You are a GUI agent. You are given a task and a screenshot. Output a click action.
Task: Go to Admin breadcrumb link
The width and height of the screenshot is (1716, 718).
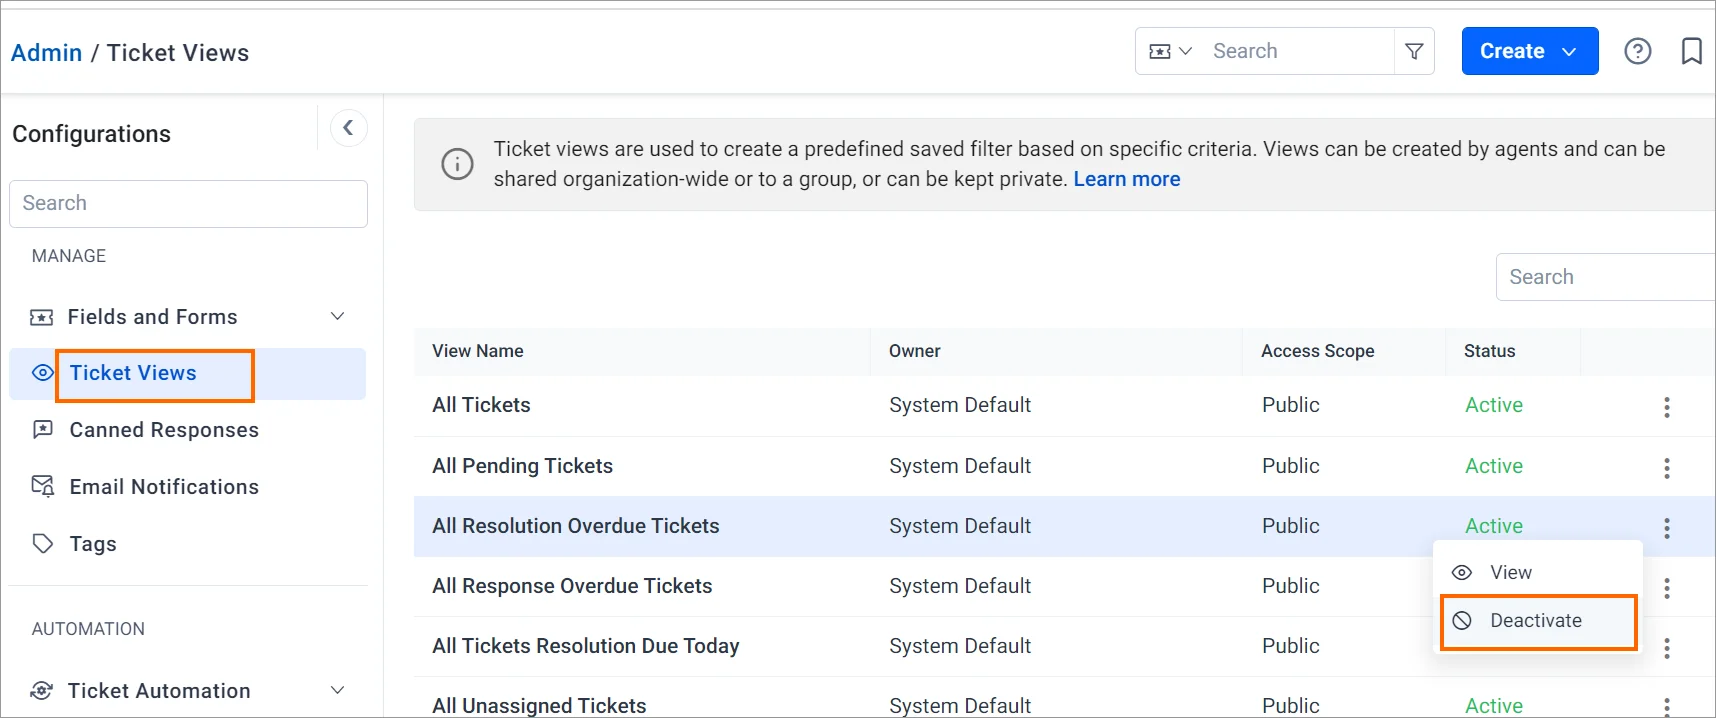pos(46,53)
